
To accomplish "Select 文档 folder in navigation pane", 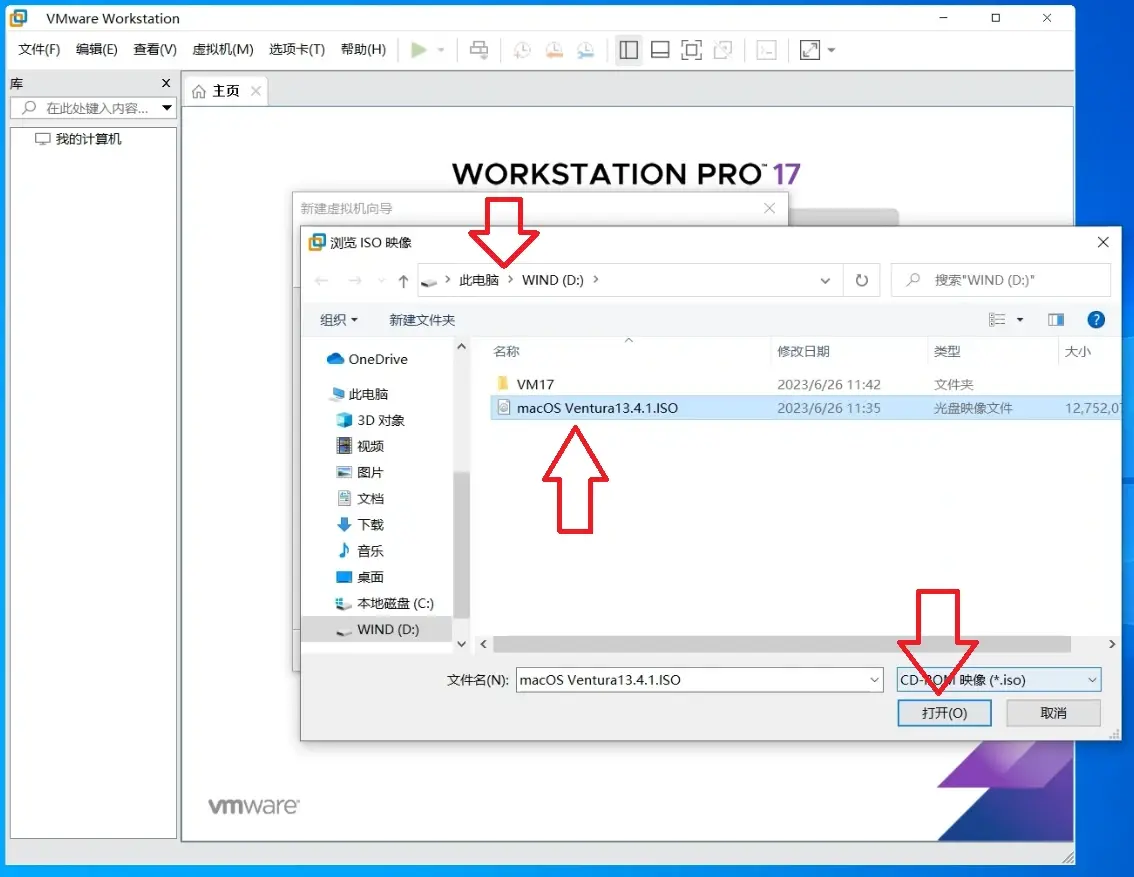I will tap(360, 498).
